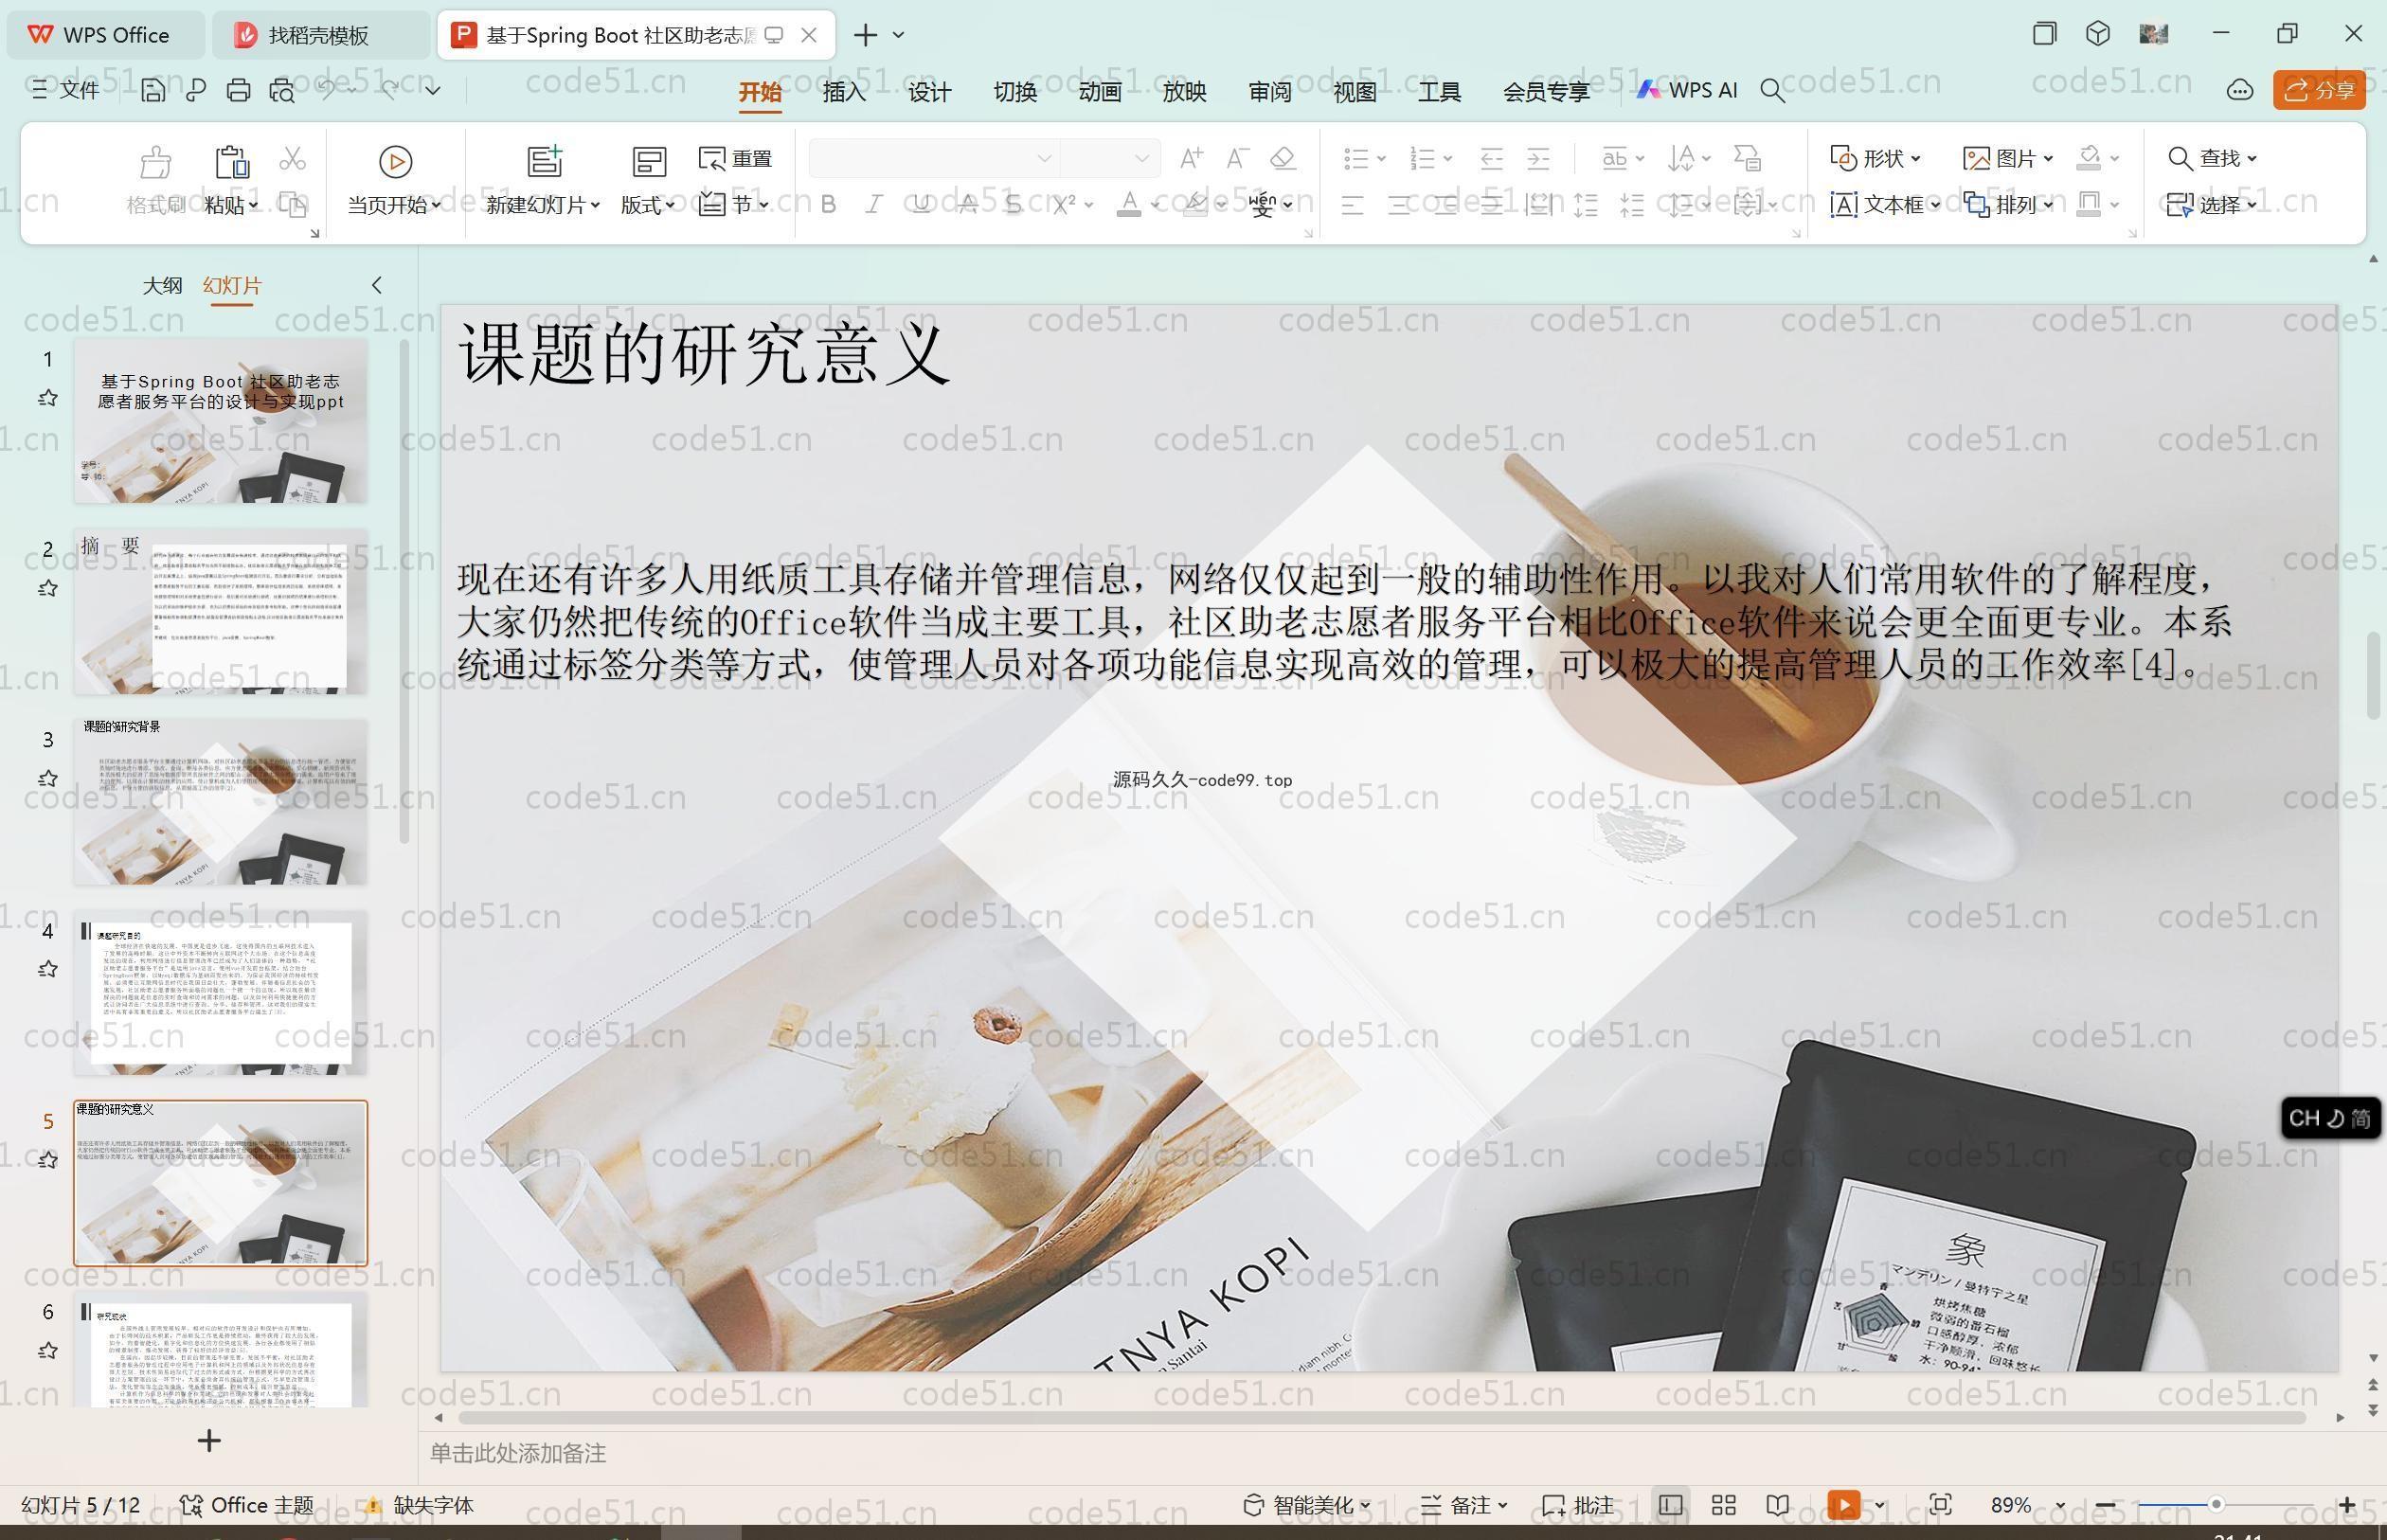Open the Select dropdown
Viewport: 2387px width, 1540px height.
2212,204
